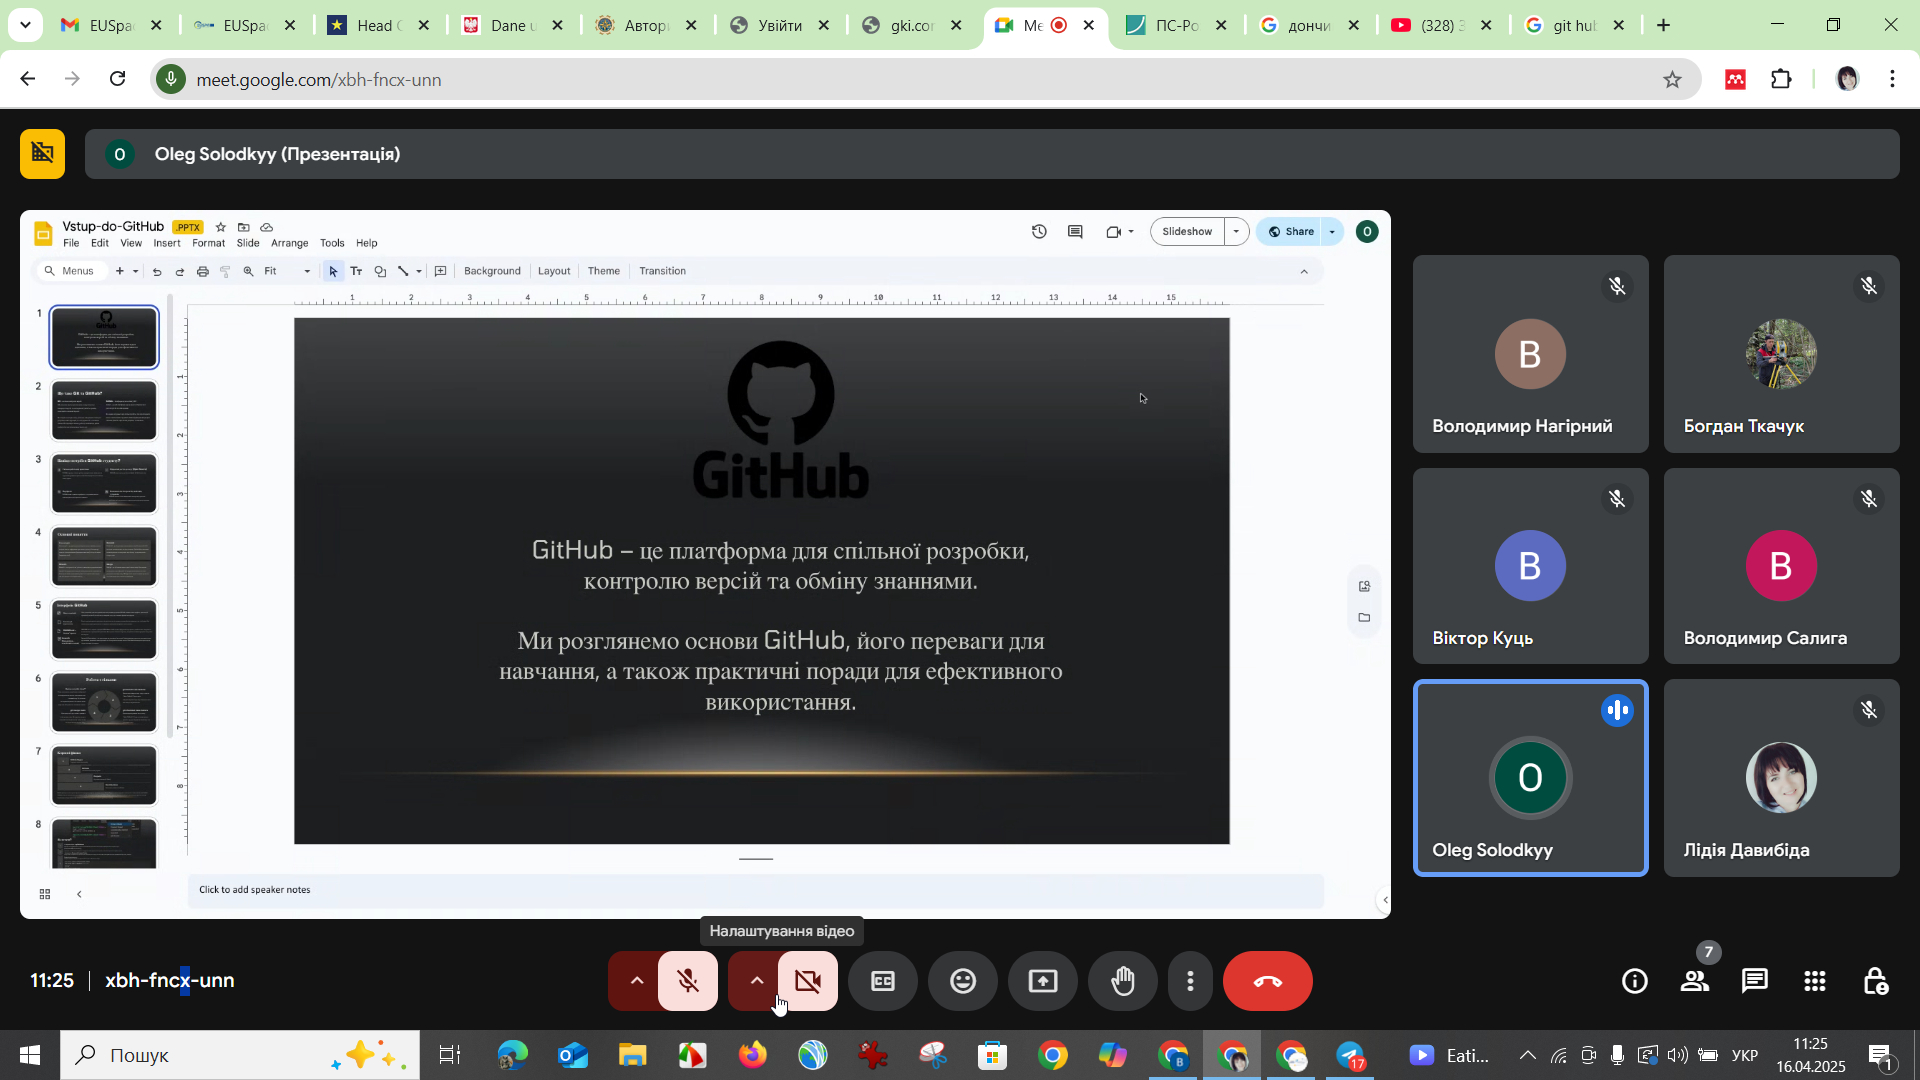
Task: Turn on camera in Meet controls
Action: click(x=808, y=981)
